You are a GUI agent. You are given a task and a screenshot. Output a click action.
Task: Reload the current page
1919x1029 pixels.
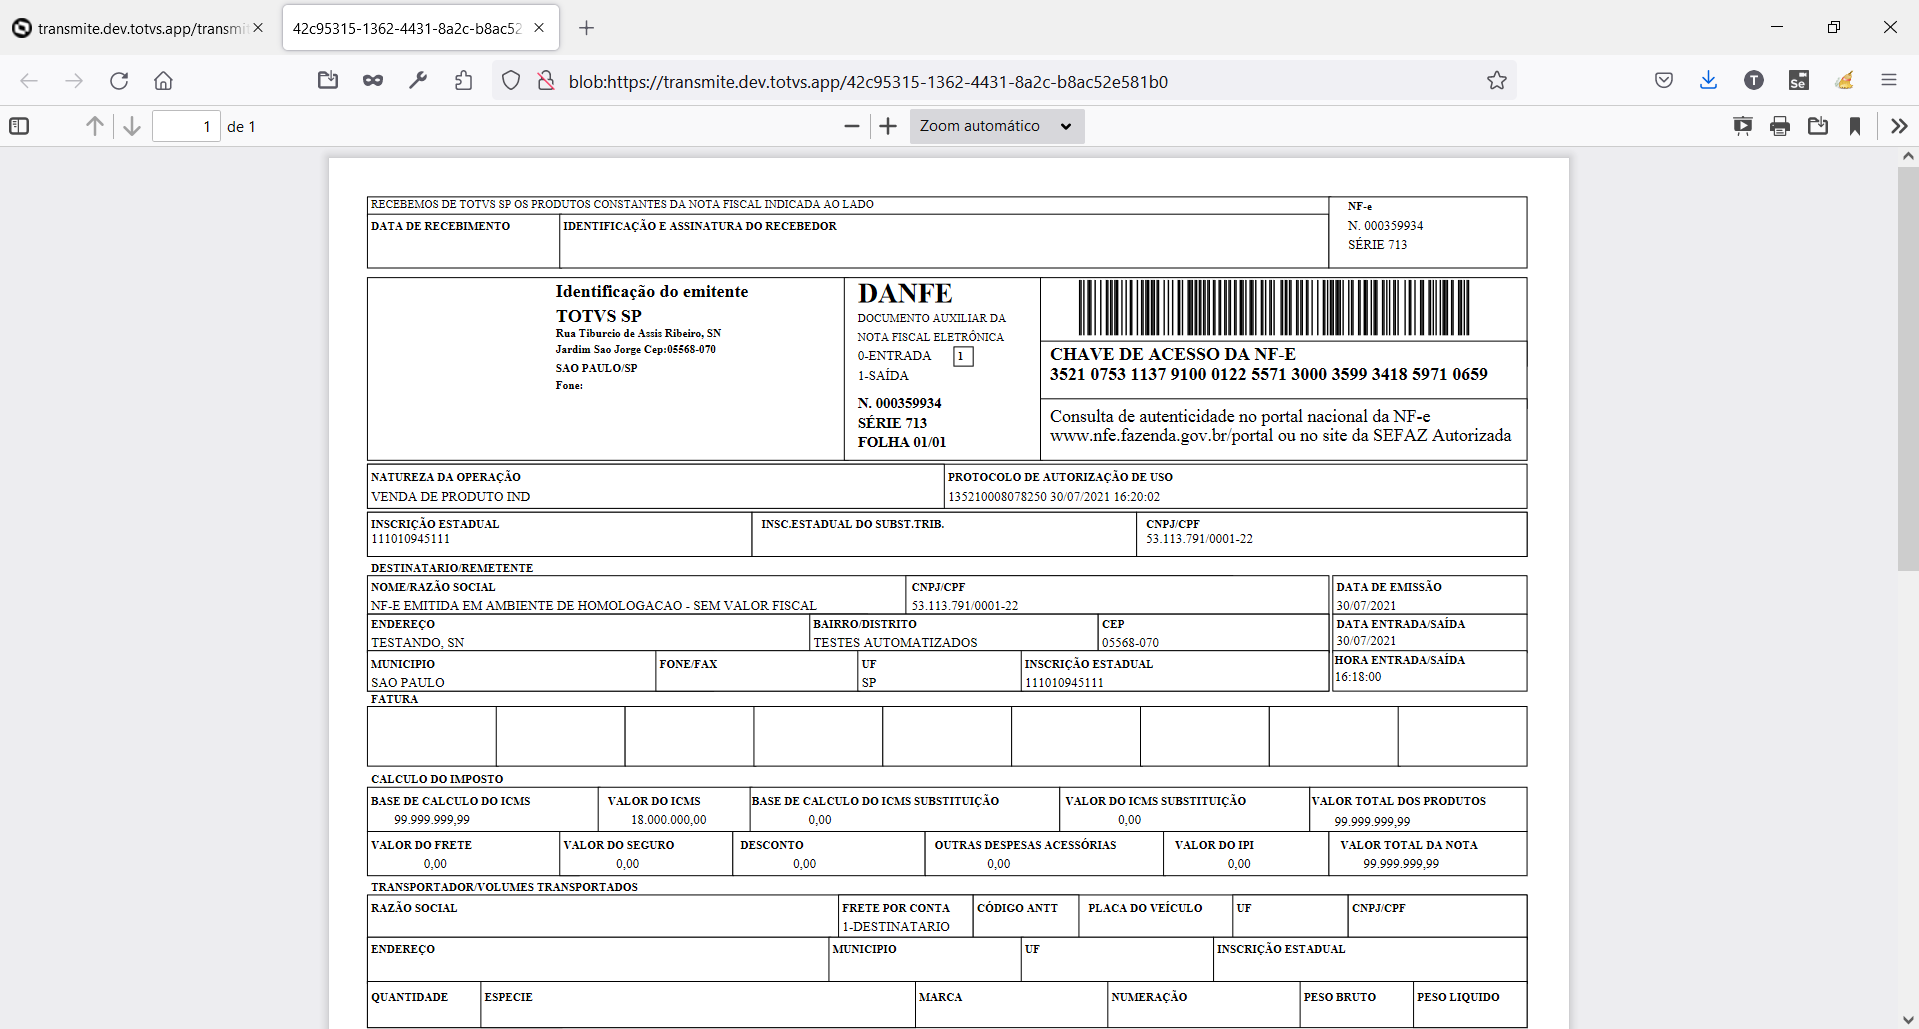119,81
